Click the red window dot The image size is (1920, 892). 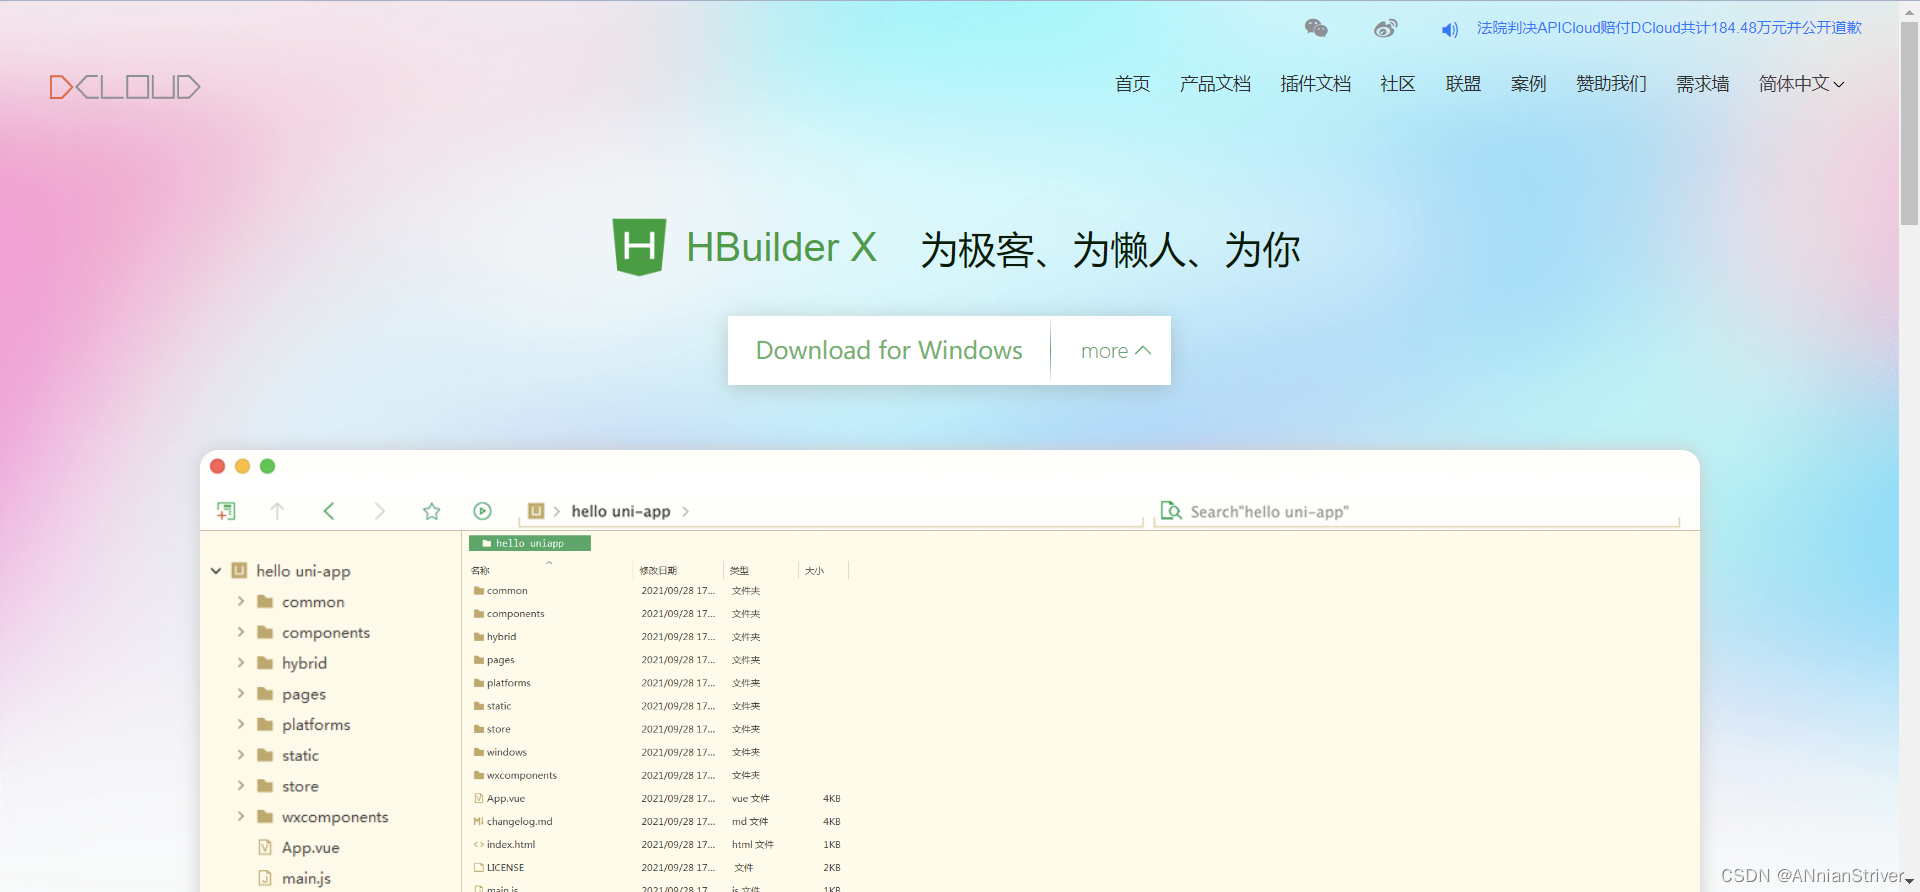[x=217, y=466]
